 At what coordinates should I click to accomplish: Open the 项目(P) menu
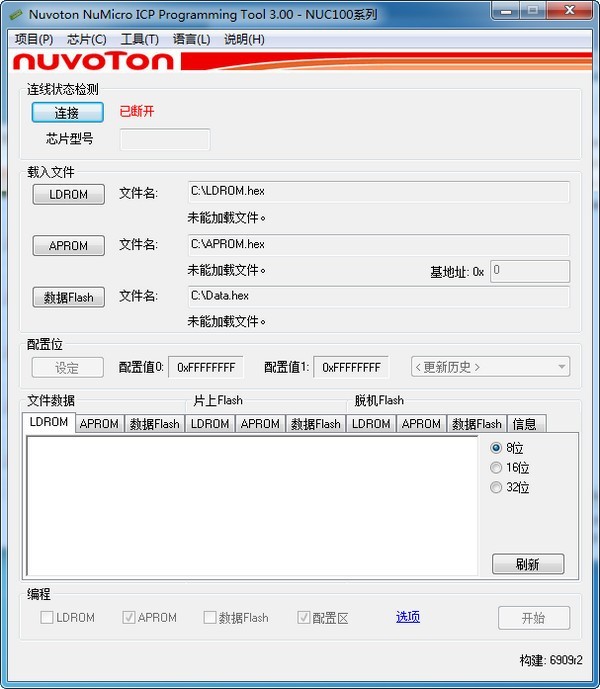(x=34, y=40)
